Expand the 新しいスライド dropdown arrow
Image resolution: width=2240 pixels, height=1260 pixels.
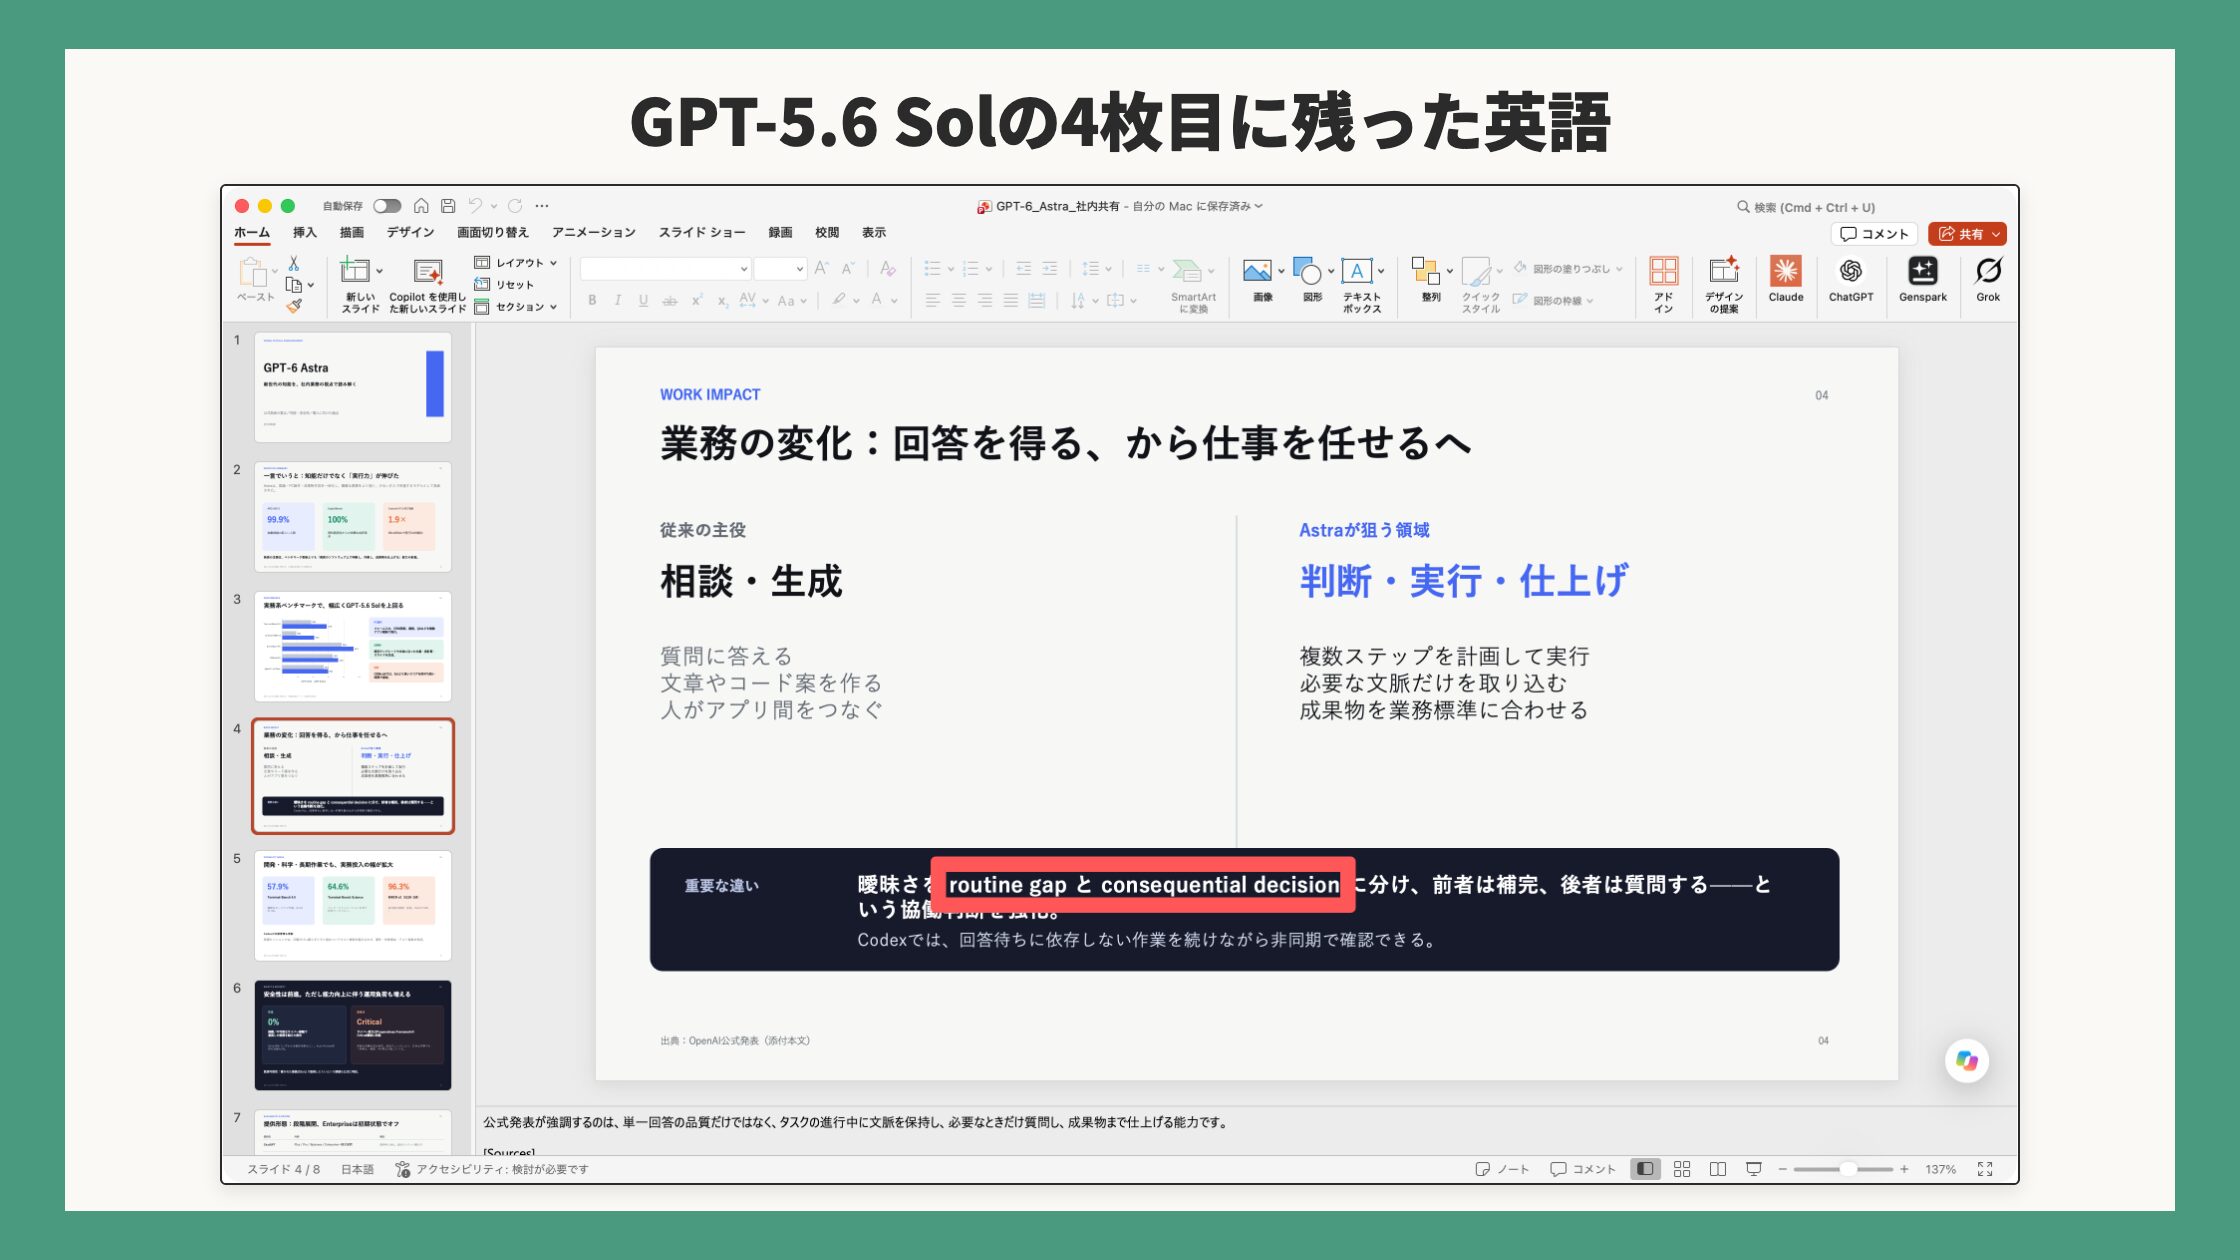click(380, 271)
